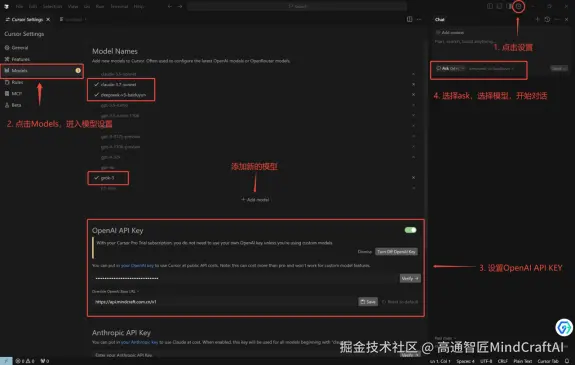Delete the grok-3 model with its X

[413, 178]
